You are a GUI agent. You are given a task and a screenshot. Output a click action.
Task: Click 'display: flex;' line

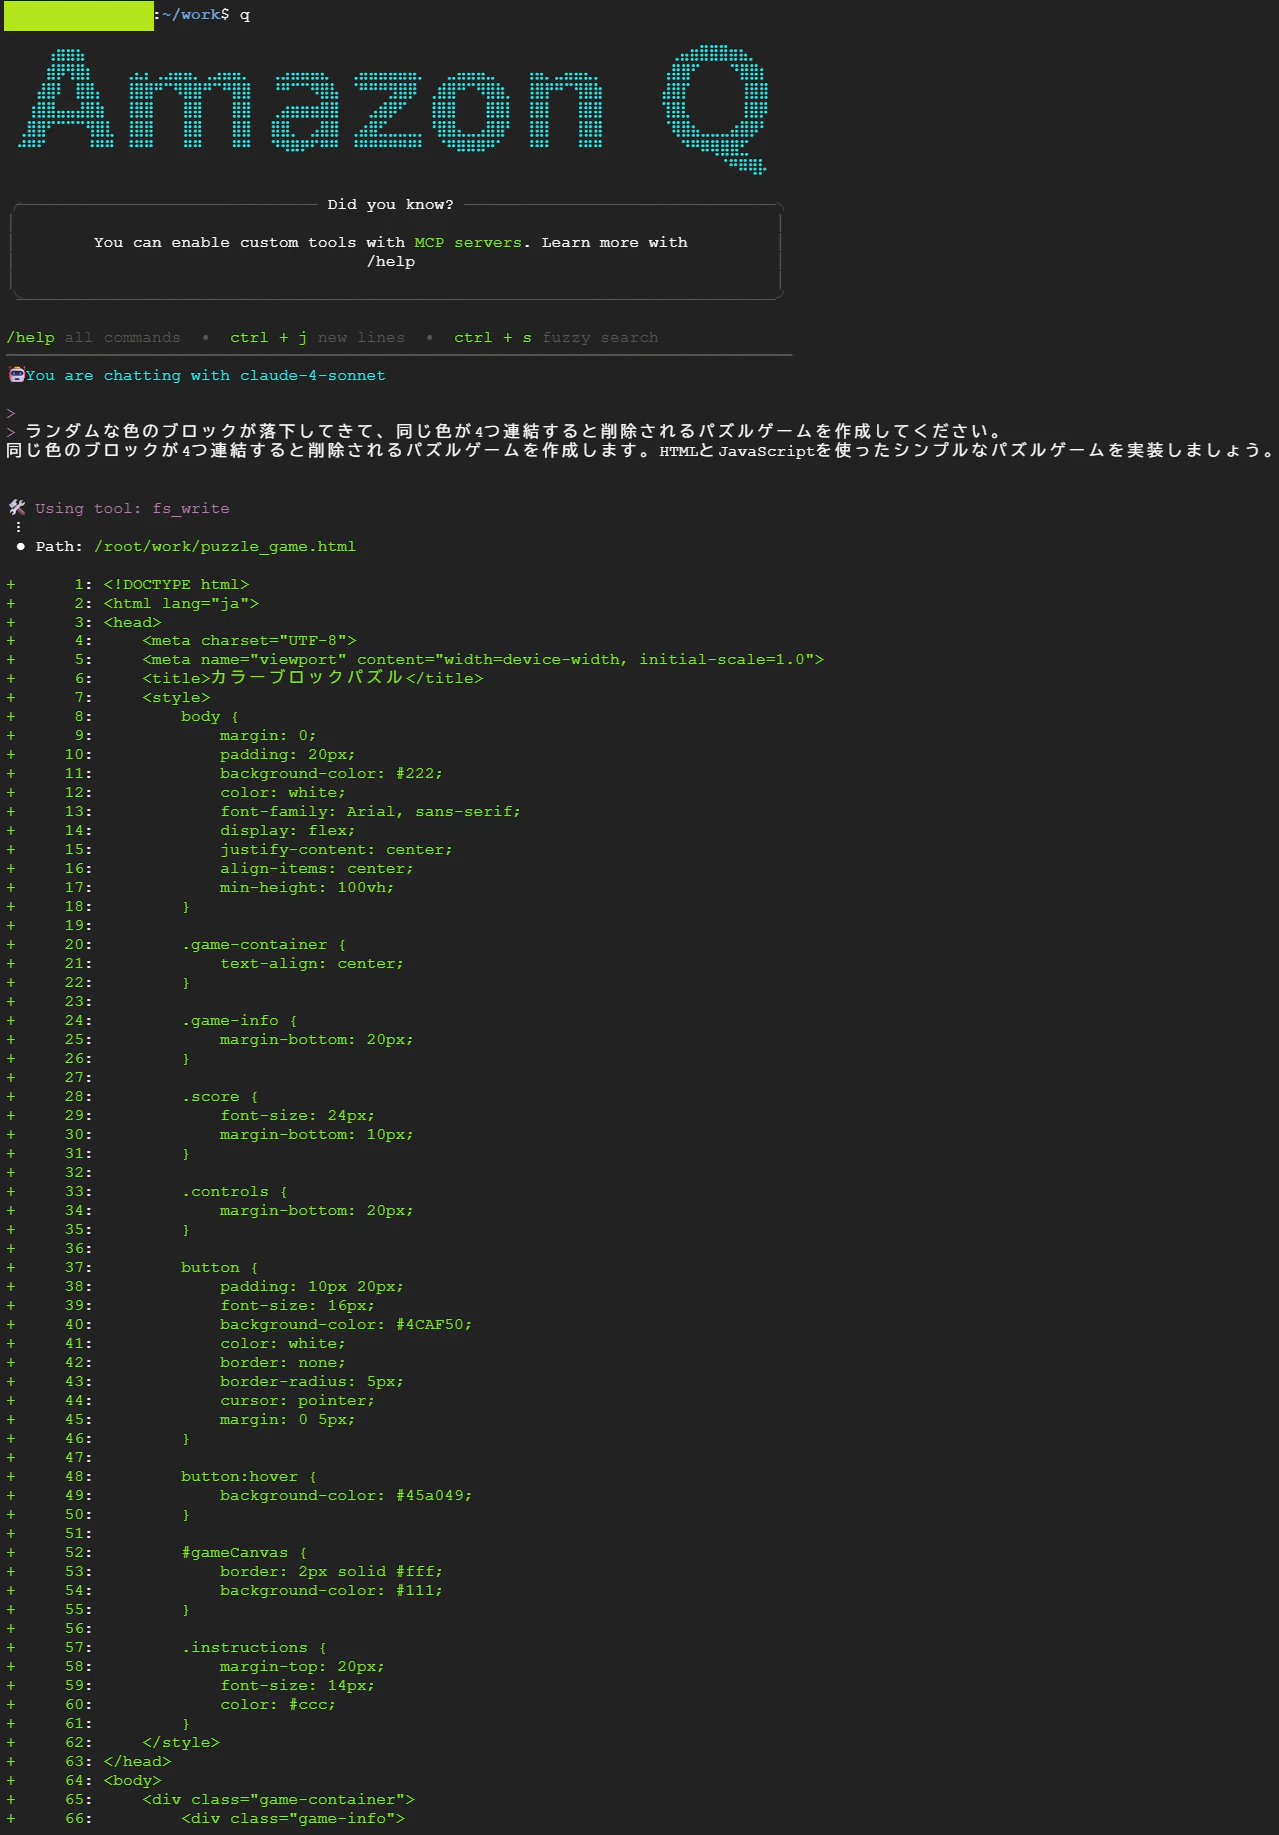tap(288, 830)
